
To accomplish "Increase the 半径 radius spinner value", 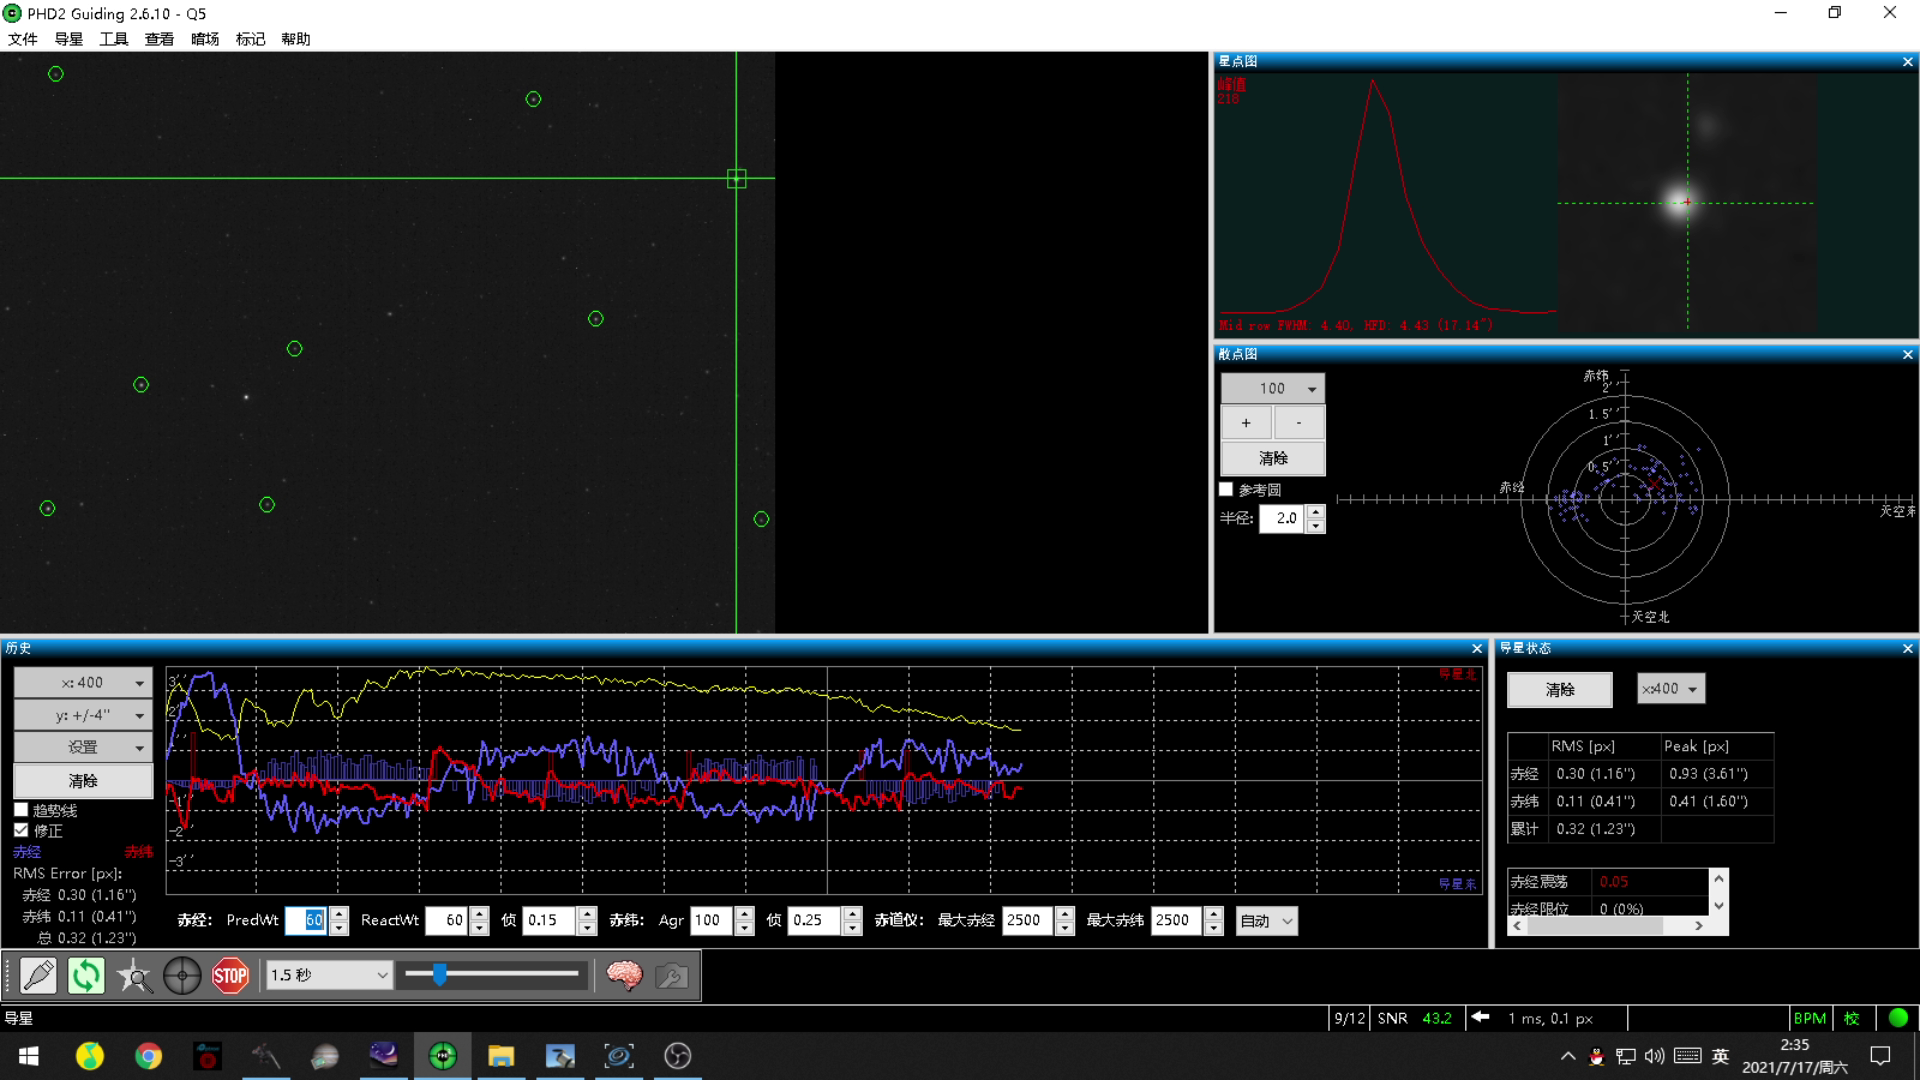I will [x=1316, y=512].
